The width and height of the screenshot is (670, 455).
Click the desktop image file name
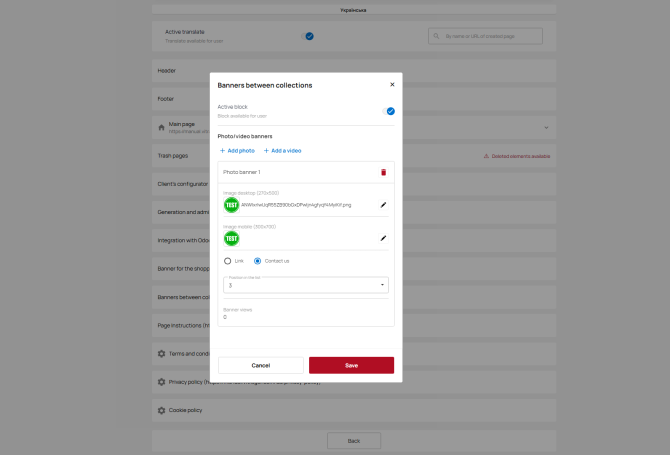tap(296, 205)
